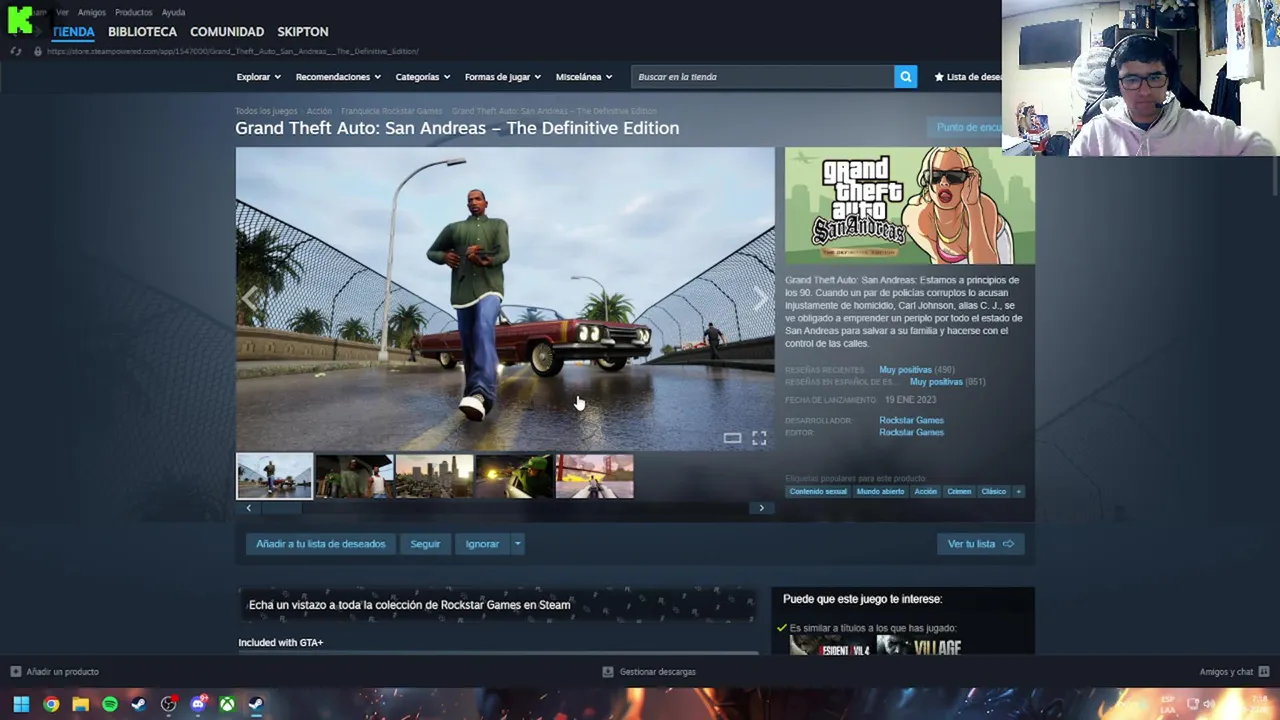The width and height of the screenshot is (1280, 720).
Task: Open the Ayuda menu
Action: coord(173,12)
